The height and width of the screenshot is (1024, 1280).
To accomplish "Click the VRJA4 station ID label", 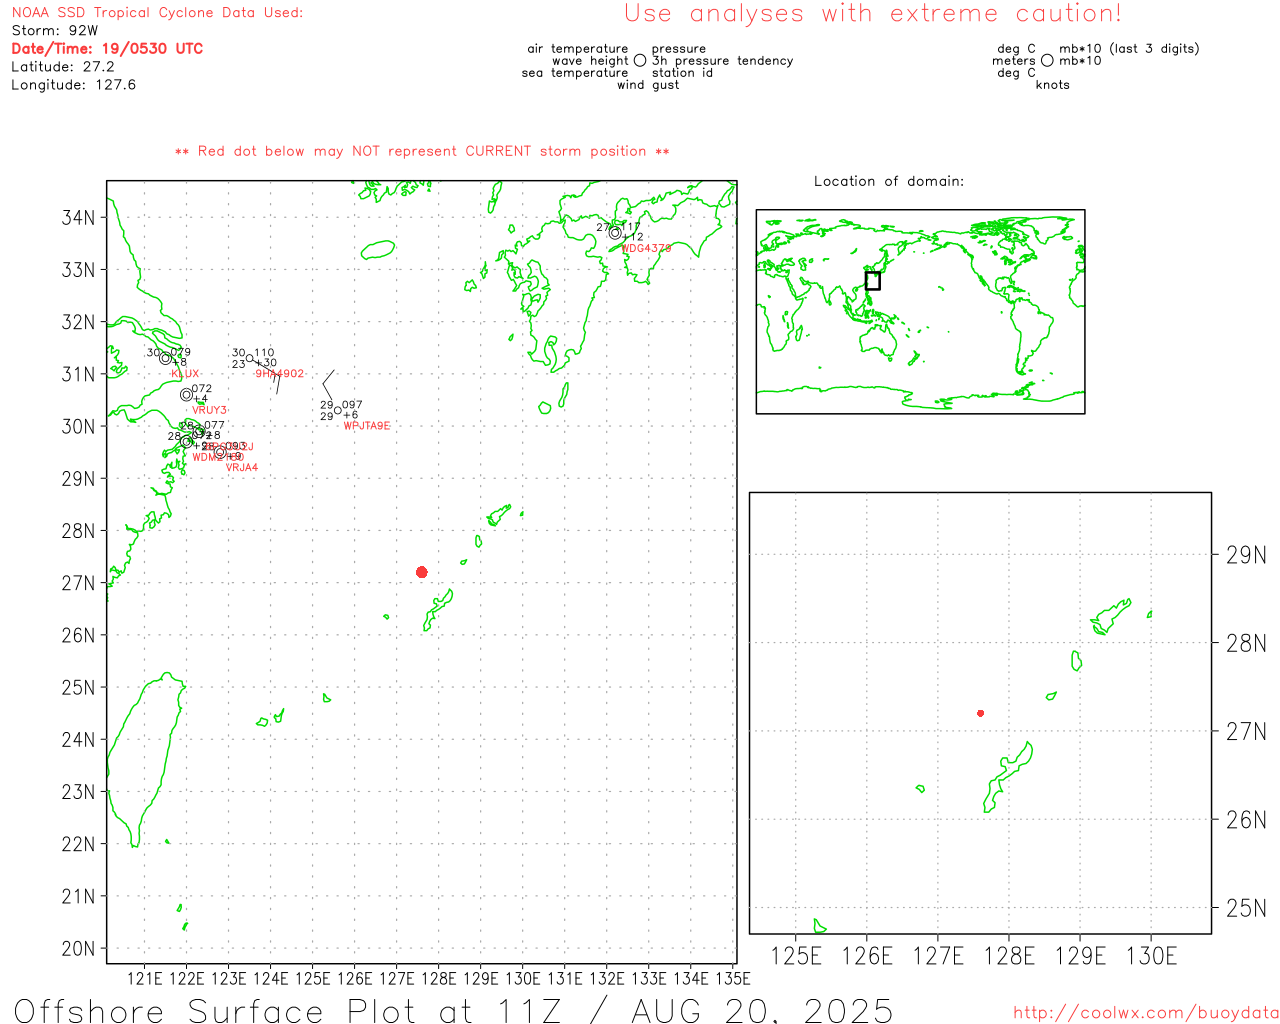I will [242, 468].
